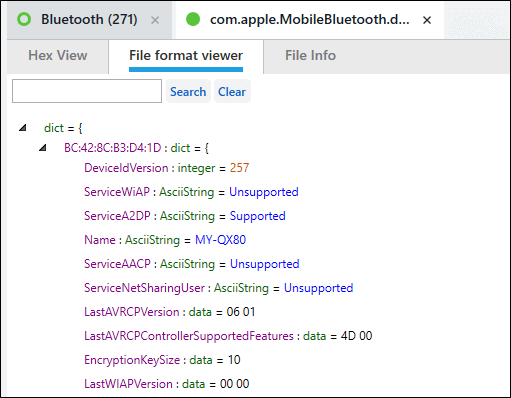Screen dimensions: 511x398
Task: Click the Clear button
Action: pyautogui.click(x=232, y=91)
